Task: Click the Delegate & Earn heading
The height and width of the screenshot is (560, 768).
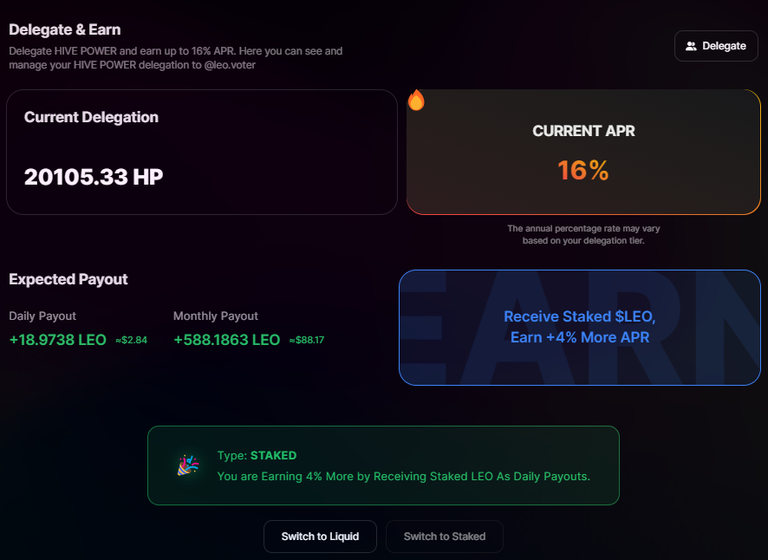Action: click(65, 29)
